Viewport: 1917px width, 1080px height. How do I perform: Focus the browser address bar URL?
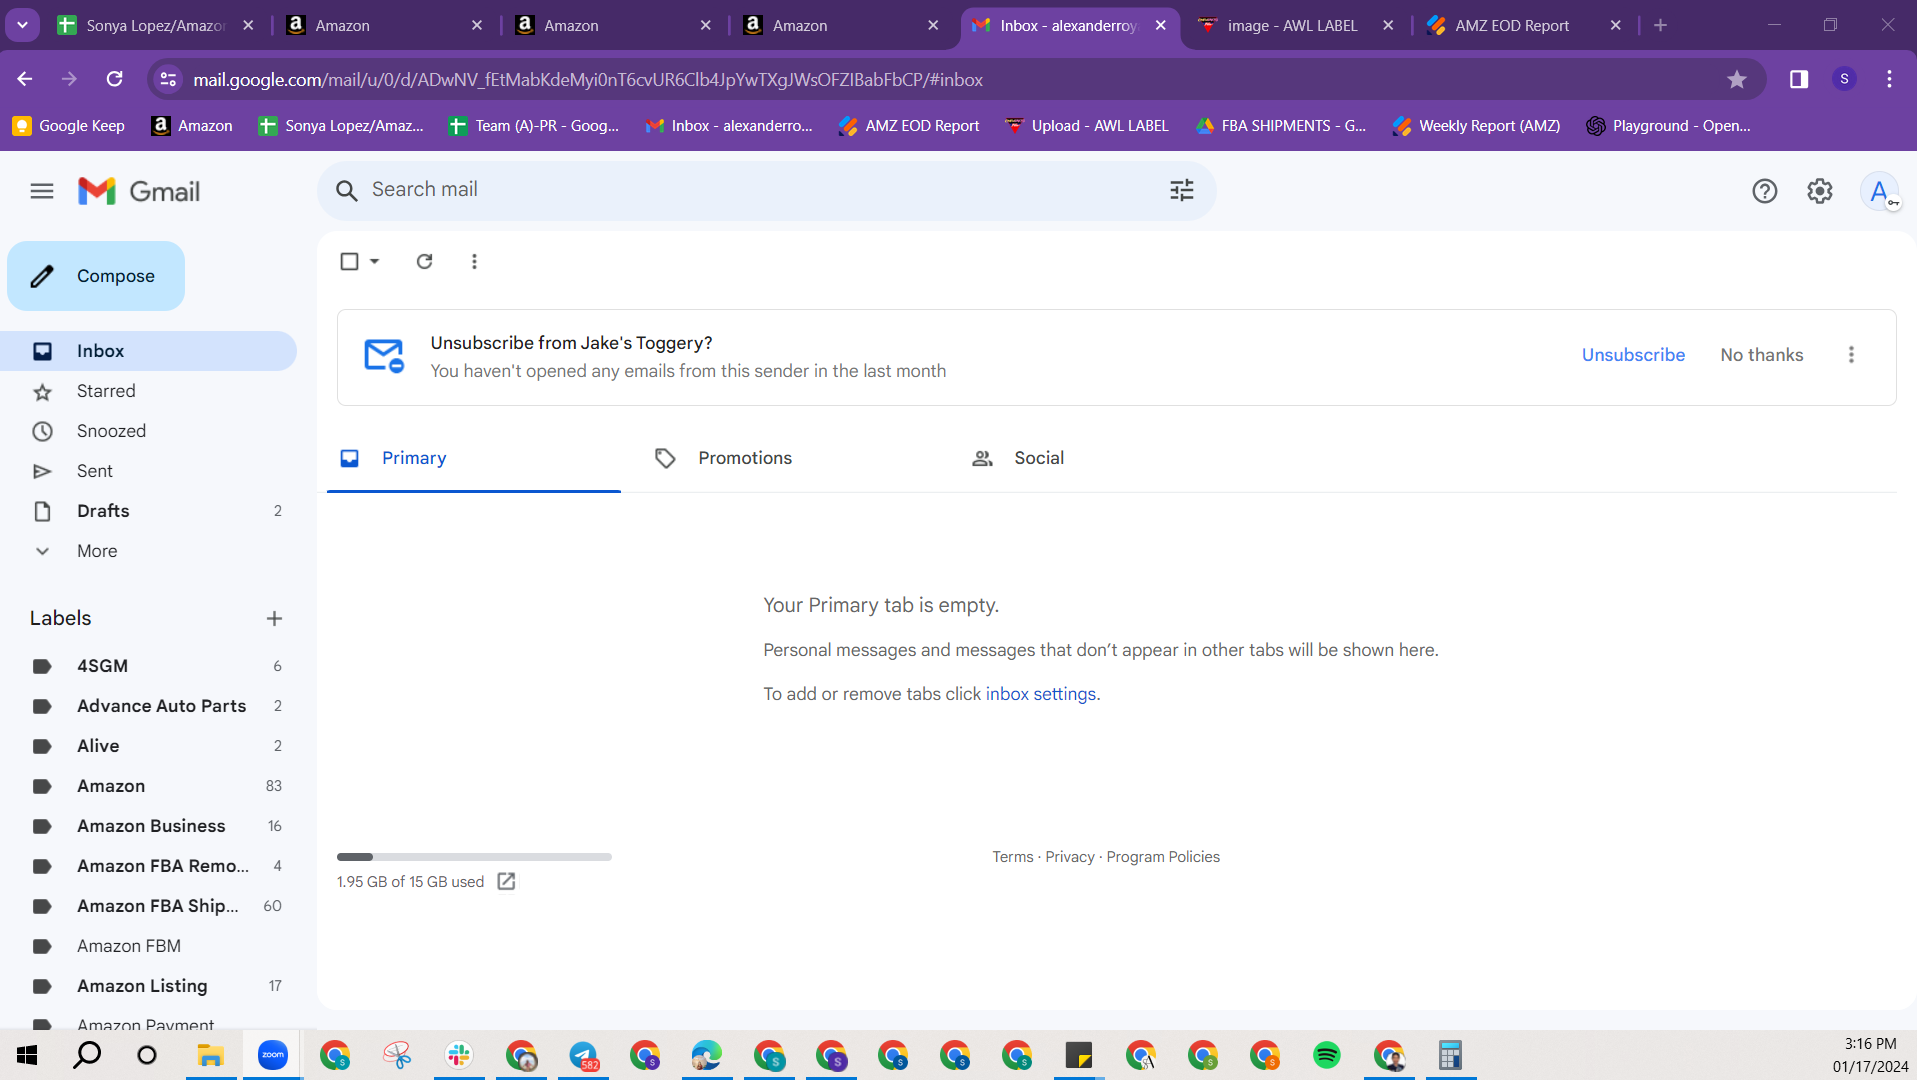tap(588, 80)
